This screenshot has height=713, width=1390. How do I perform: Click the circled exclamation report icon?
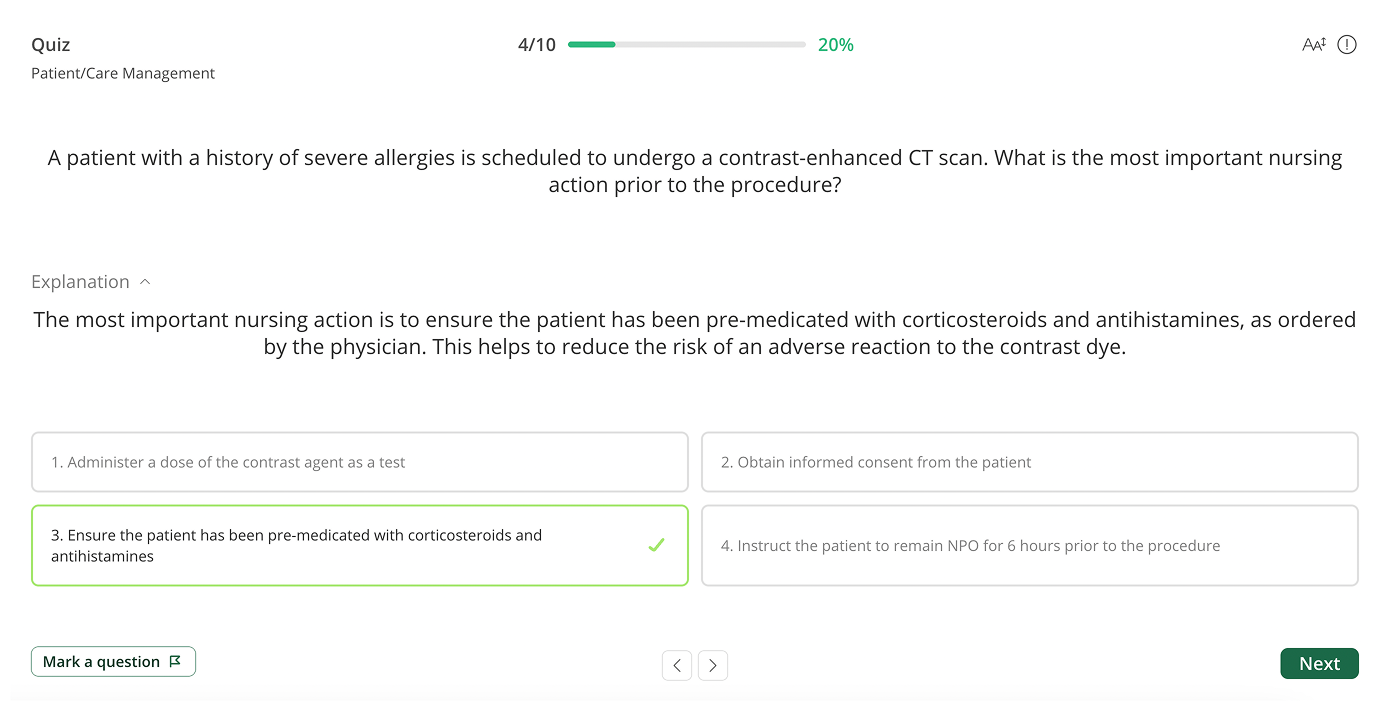(1347, 45)
